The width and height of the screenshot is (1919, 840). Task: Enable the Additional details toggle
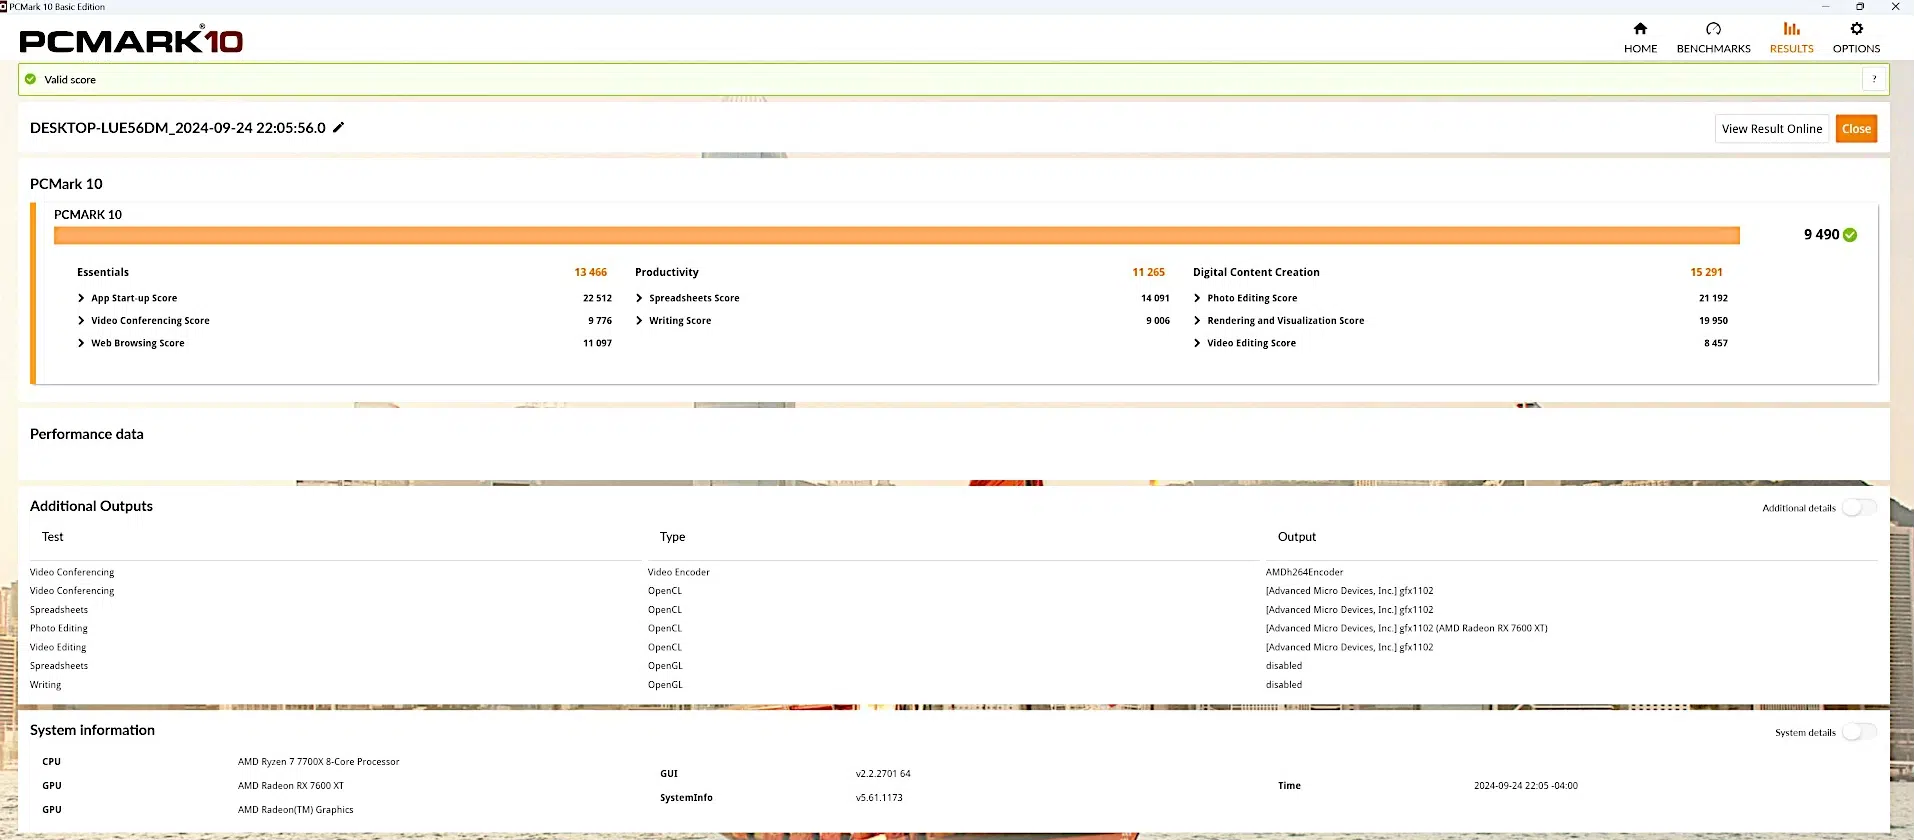coord(1858,508)
